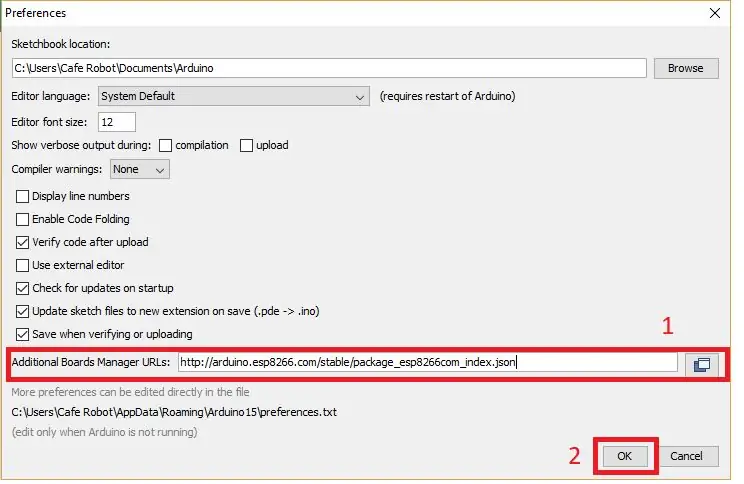Click the Editor language dropdown arrow
This screenshot has width=744, height=484.
pyautogui.click(x=360, y=97)
